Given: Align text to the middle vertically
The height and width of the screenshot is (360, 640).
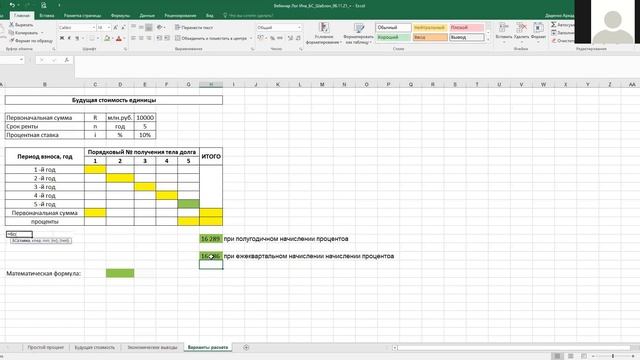Looking at the screenshot, I should (x=141, y=27).
